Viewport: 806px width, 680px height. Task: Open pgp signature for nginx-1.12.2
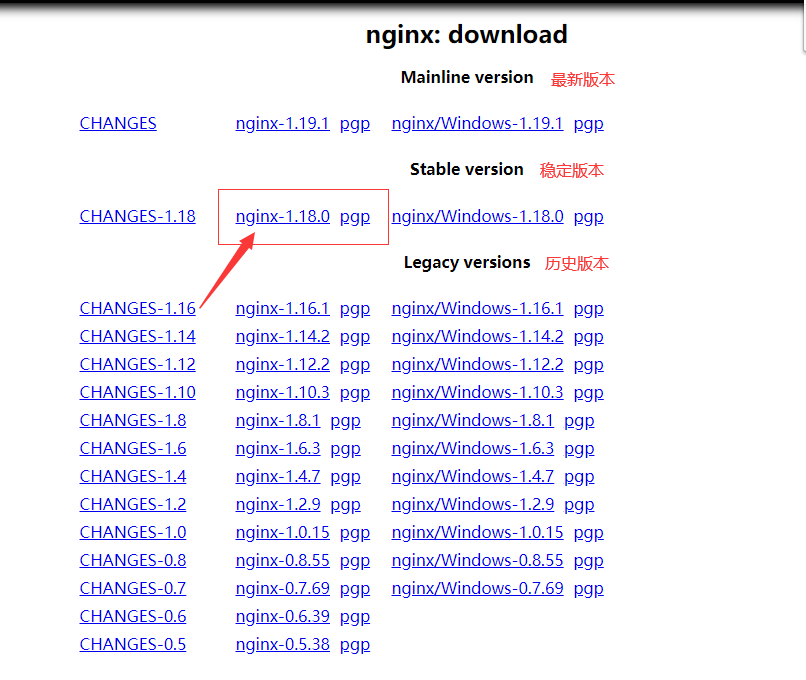[x=355, y=365]
